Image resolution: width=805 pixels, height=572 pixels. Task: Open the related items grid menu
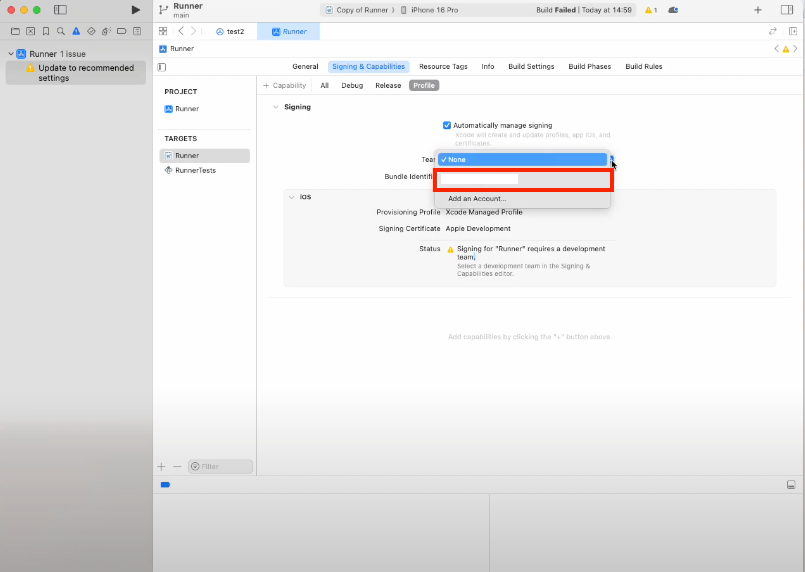pos(163,31)
